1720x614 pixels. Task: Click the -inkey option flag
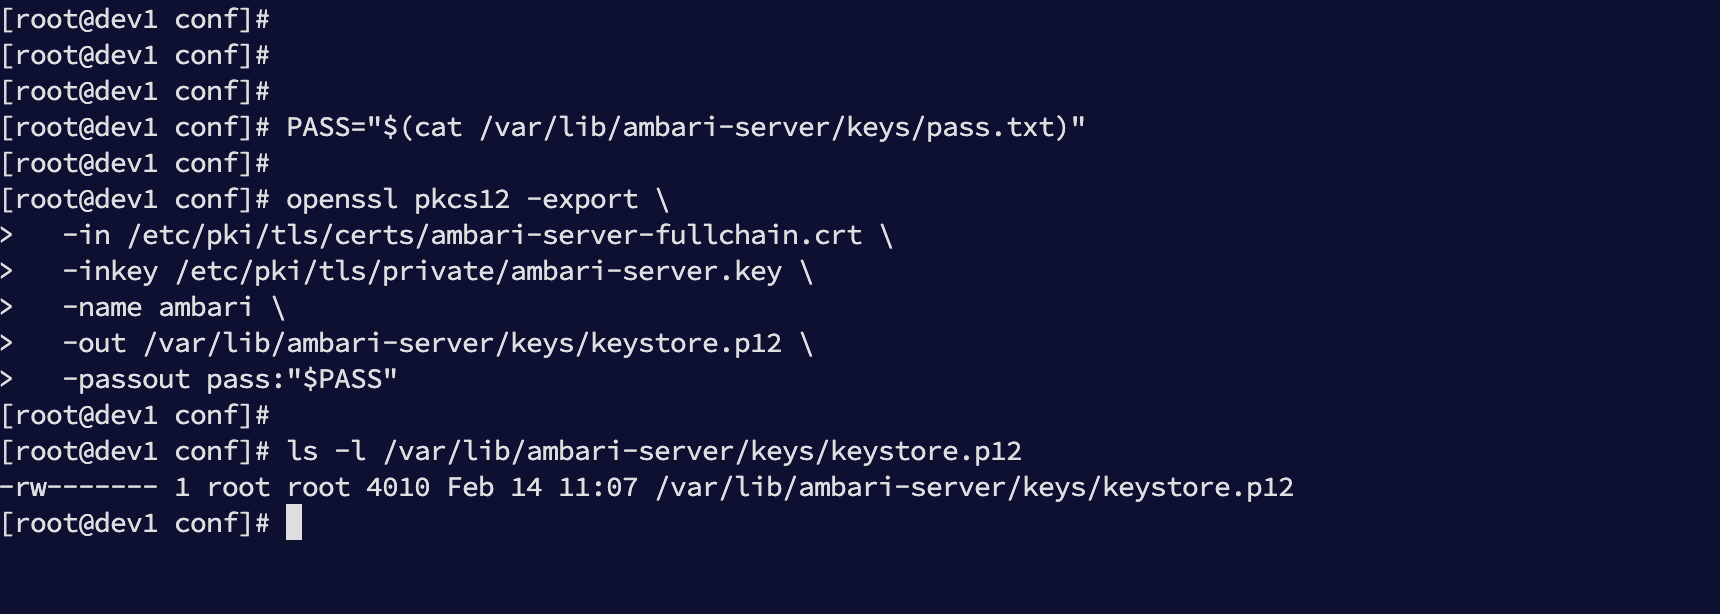tap(110, 271)
